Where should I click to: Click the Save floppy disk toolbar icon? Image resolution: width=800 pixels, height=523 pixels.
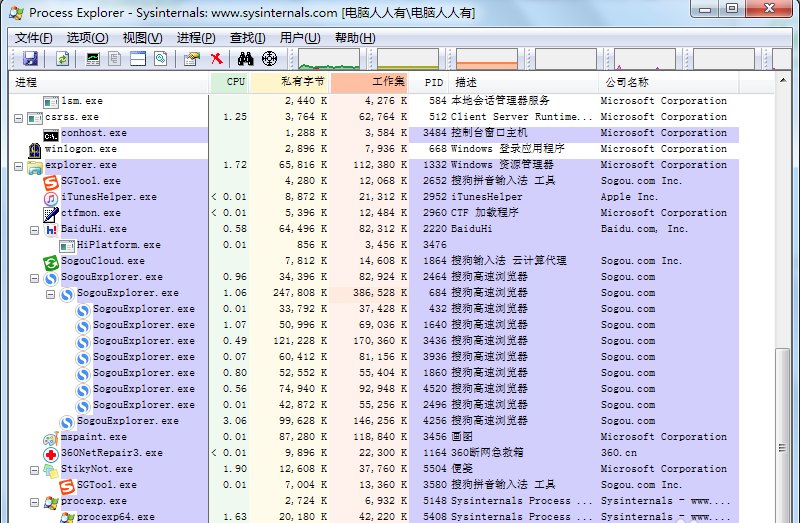[x=29, y=59]
